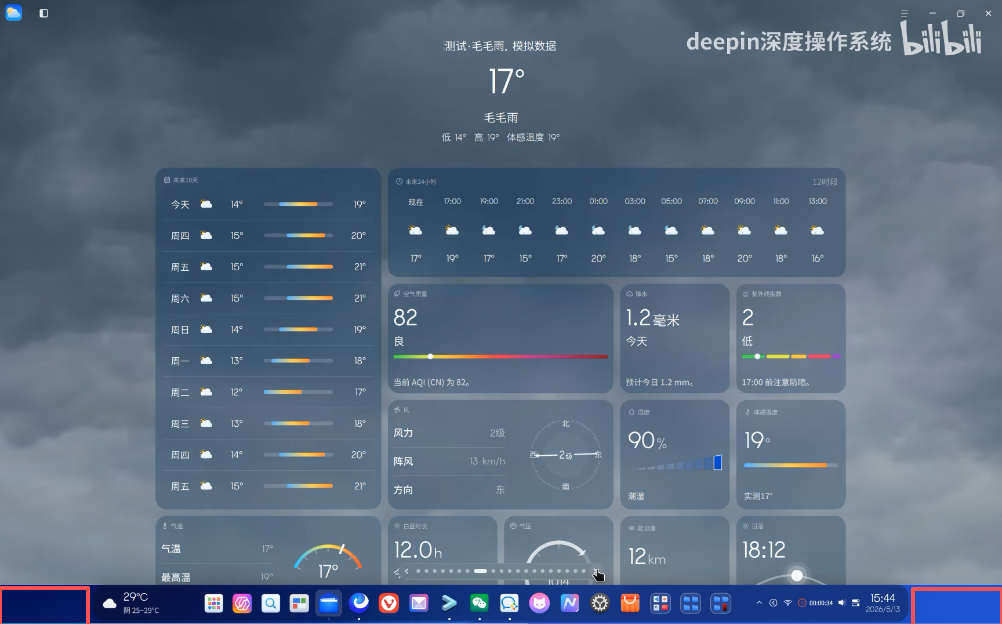Click the sunset time 18:12
Screen dimensions: 1002x624
[764, 550]
